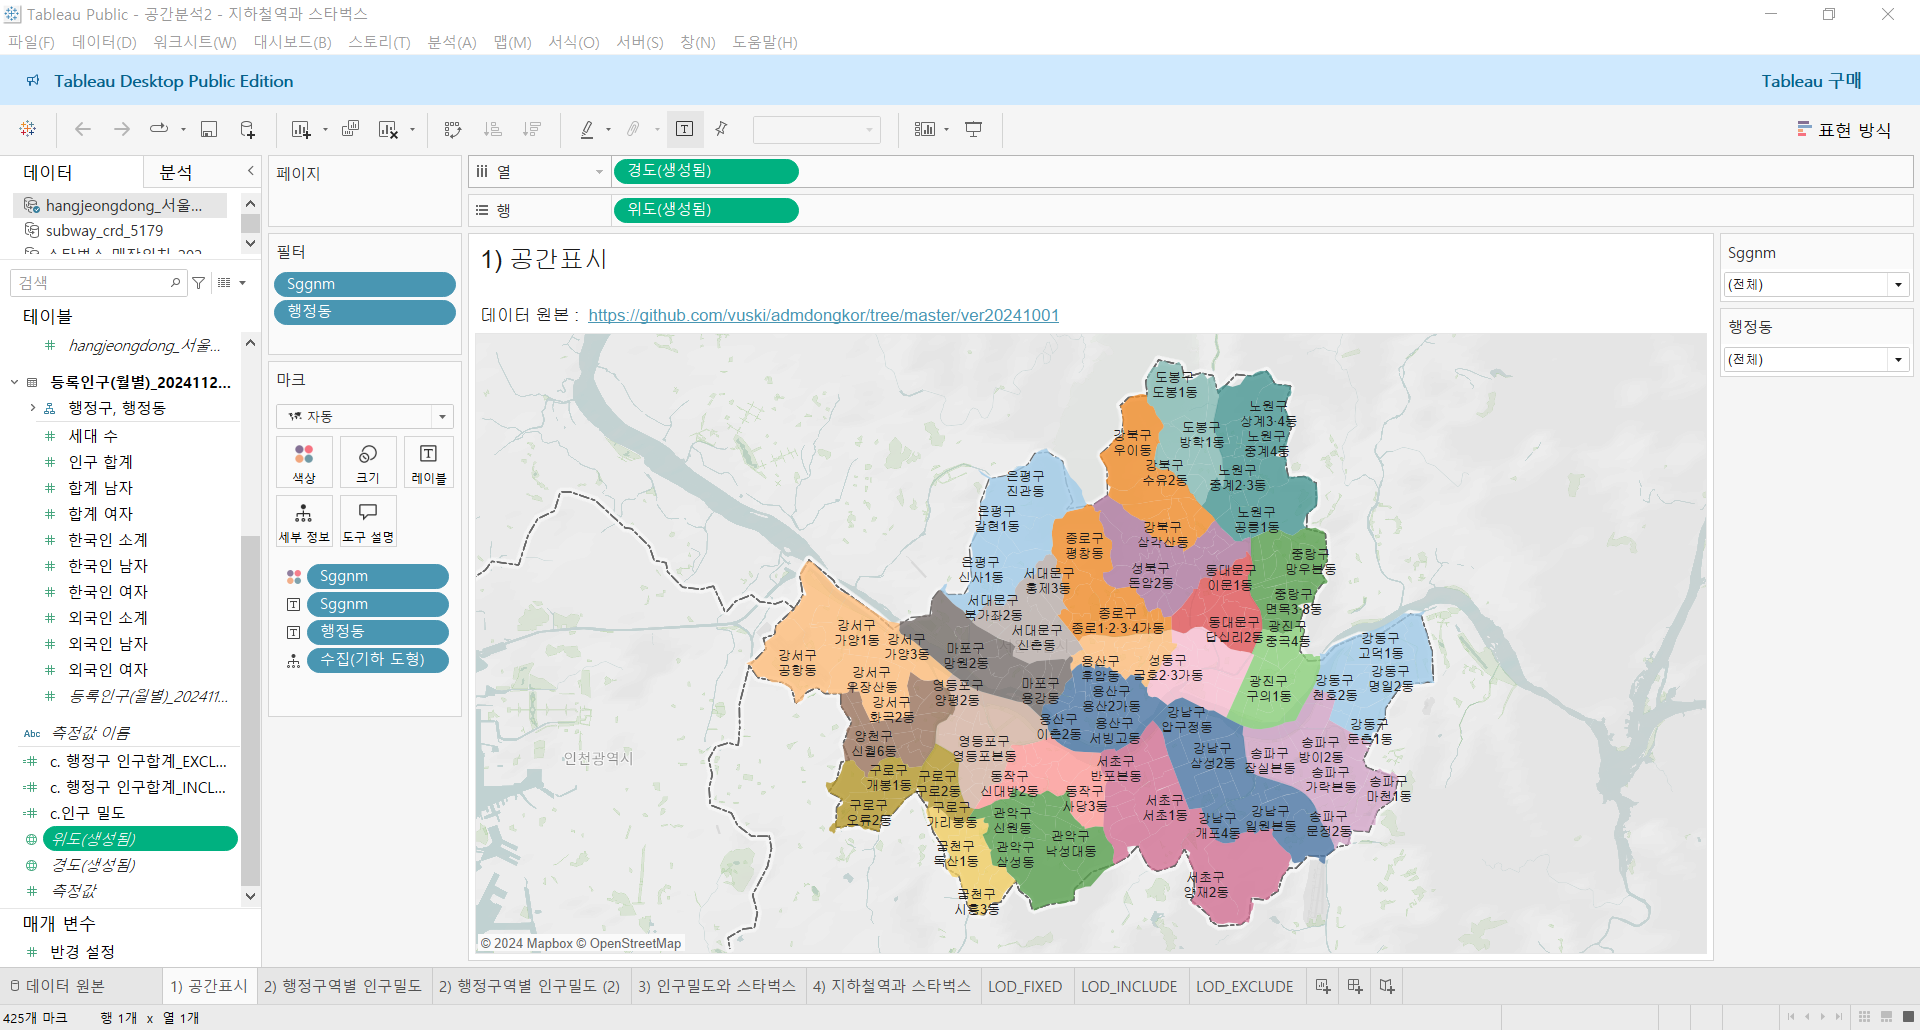Open the mark type Automatic dropdown

coord(365,416)
